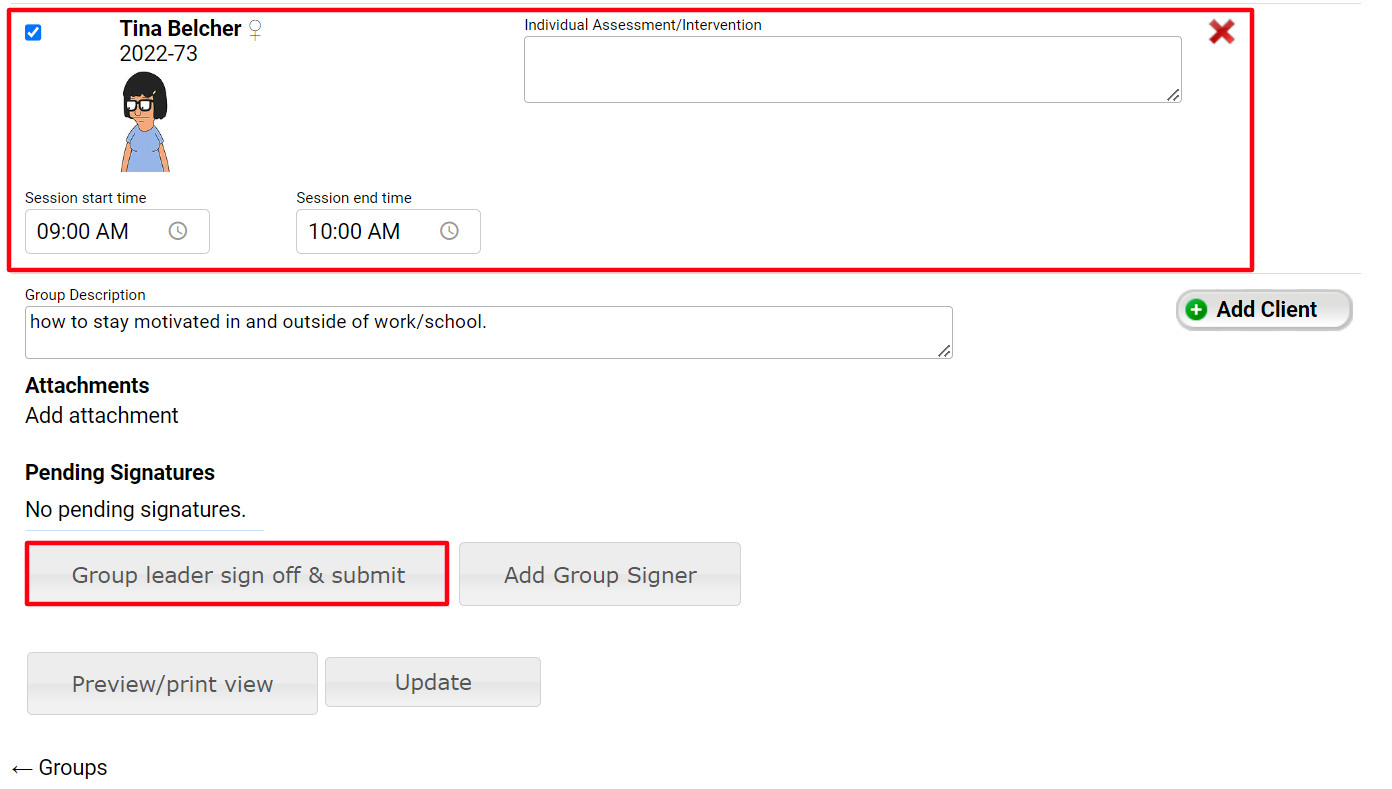Grab the Group Description textarea resize handle

pyautogui.click(x=944, y=351)
